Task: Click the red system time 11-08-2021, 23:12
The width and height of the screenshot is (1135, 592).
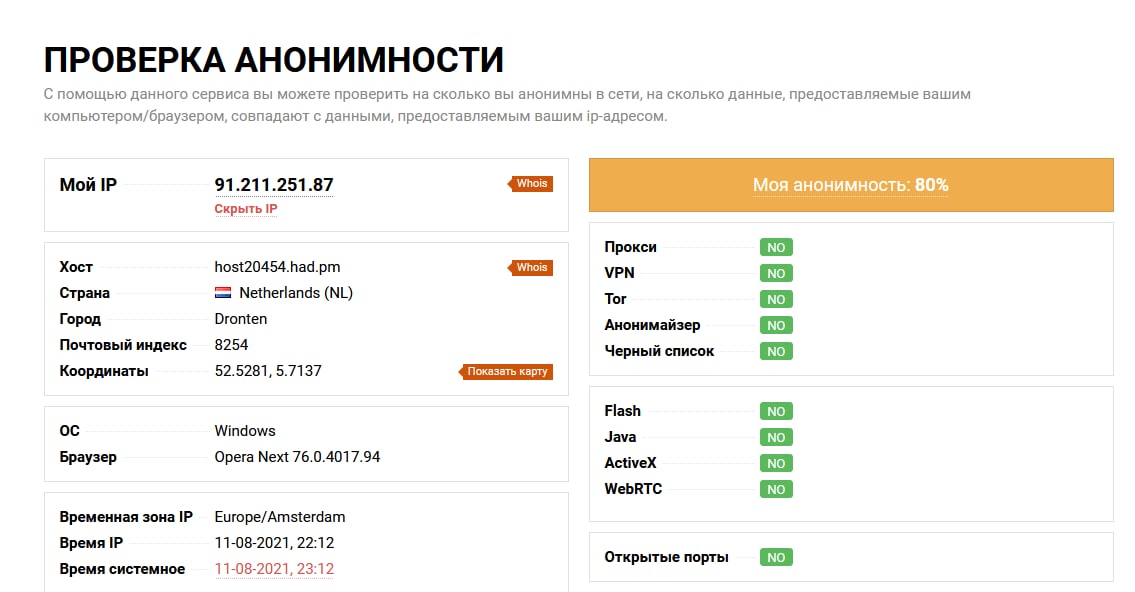Action: [x=274, y=569]
